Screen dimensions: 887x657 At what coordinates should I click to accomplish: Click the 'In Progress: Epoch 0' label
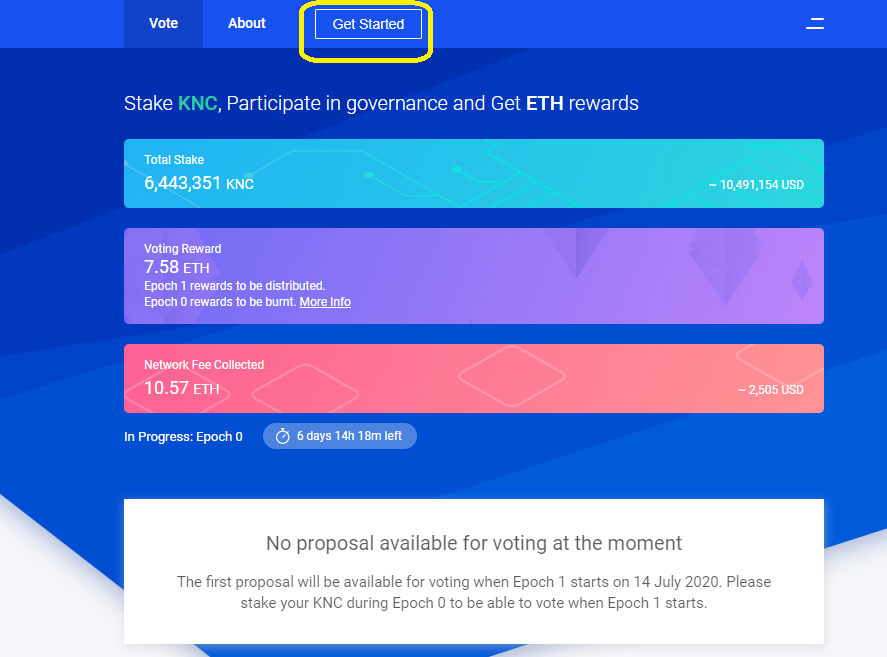tap(183, 436)
